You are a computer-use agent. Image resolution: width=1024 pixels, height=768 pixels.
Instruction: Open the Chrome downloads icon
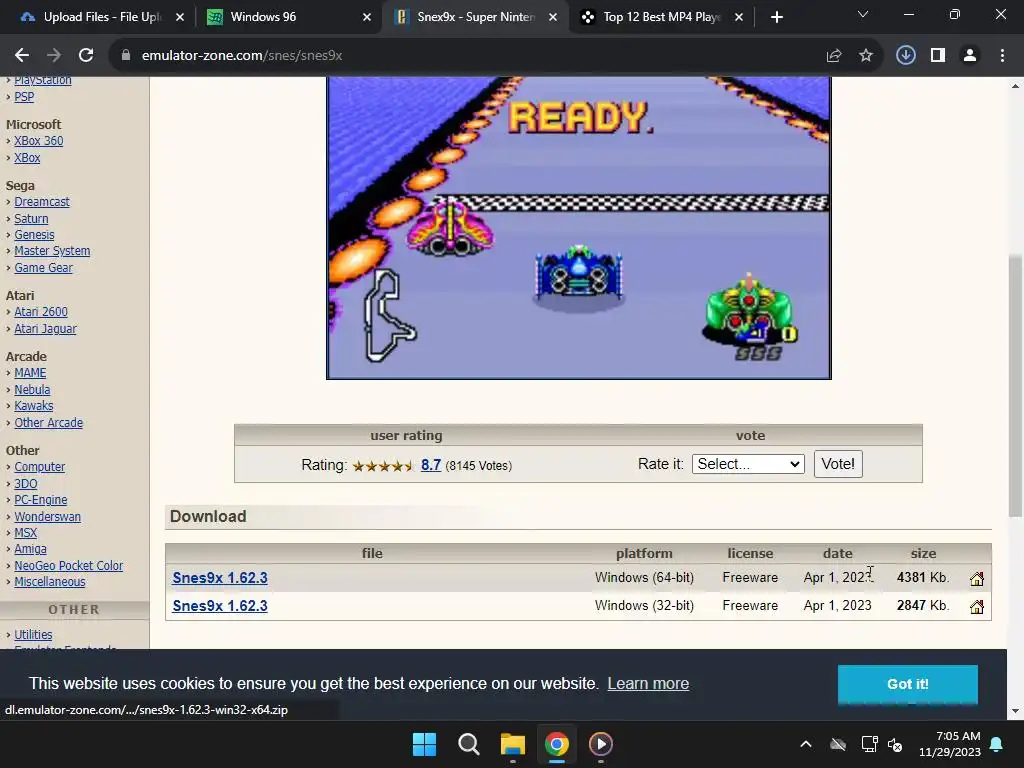click(905, 56)
